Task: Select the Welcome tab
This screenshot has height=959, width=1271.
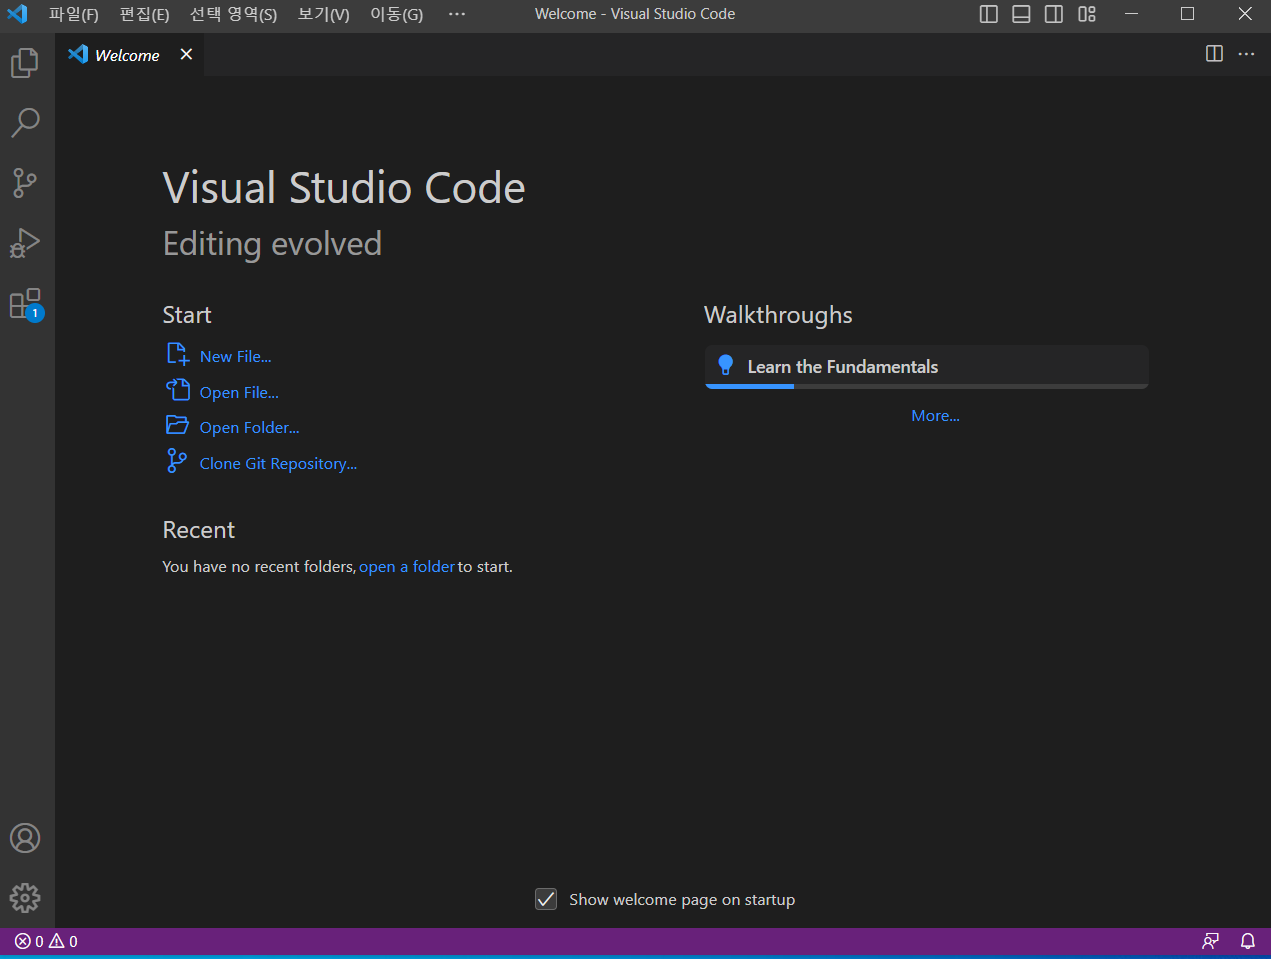Action: click(x=130, y=55)
